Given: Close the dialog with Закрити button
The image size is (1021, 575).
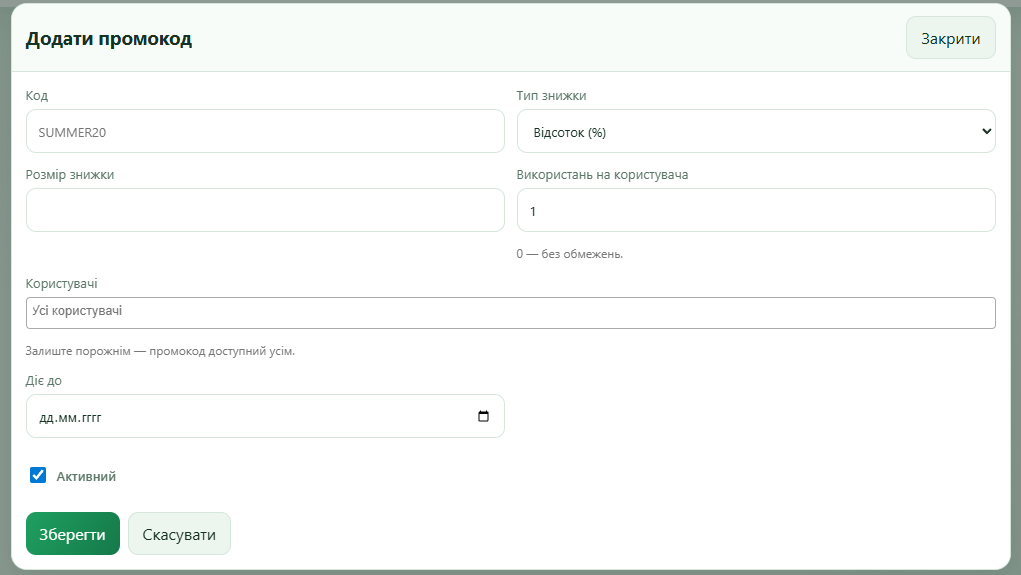Looking at the screenshot, I should coord(951,38).
